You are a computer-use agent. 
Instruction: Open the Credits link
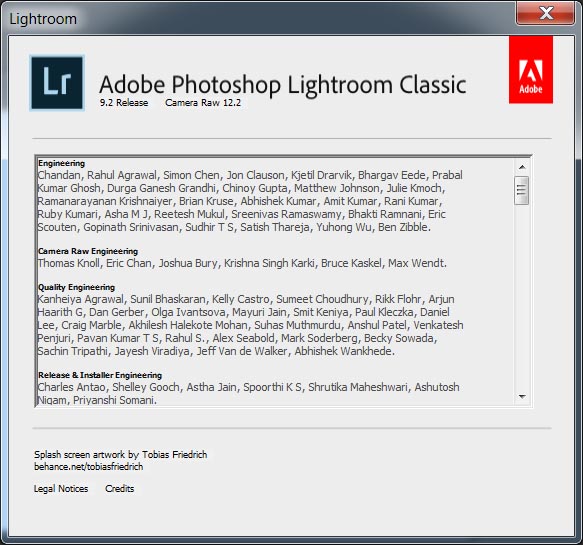click(119, 488)
